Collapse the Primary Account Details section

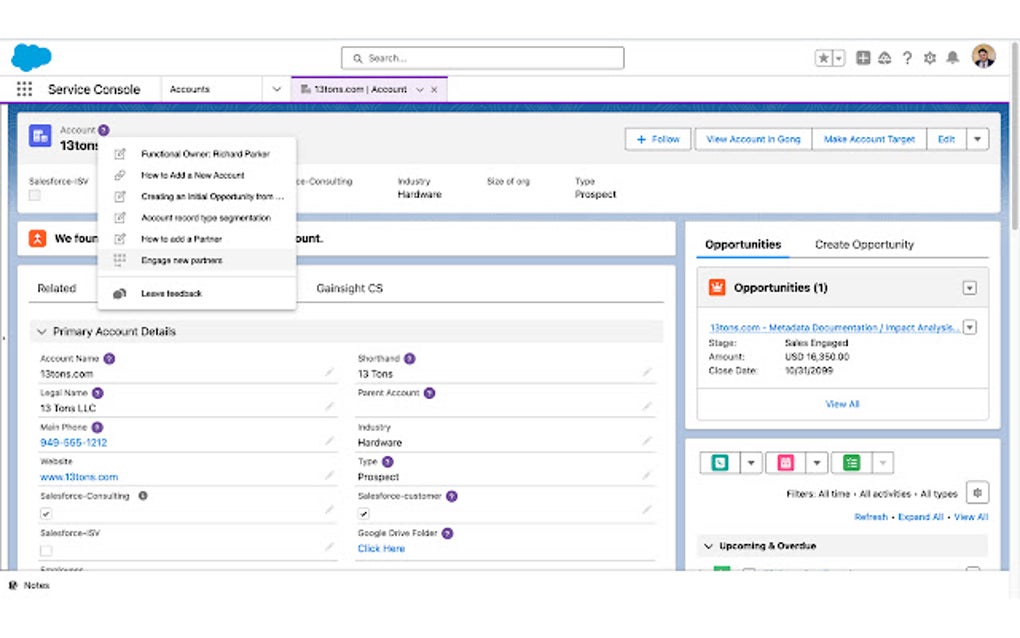click(41, 331)
